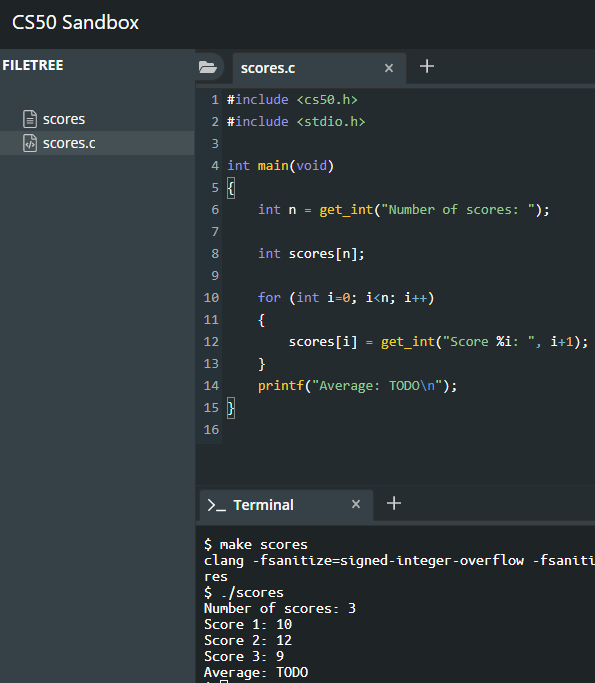Open a new editor tab with plus

tap(427, 66)
